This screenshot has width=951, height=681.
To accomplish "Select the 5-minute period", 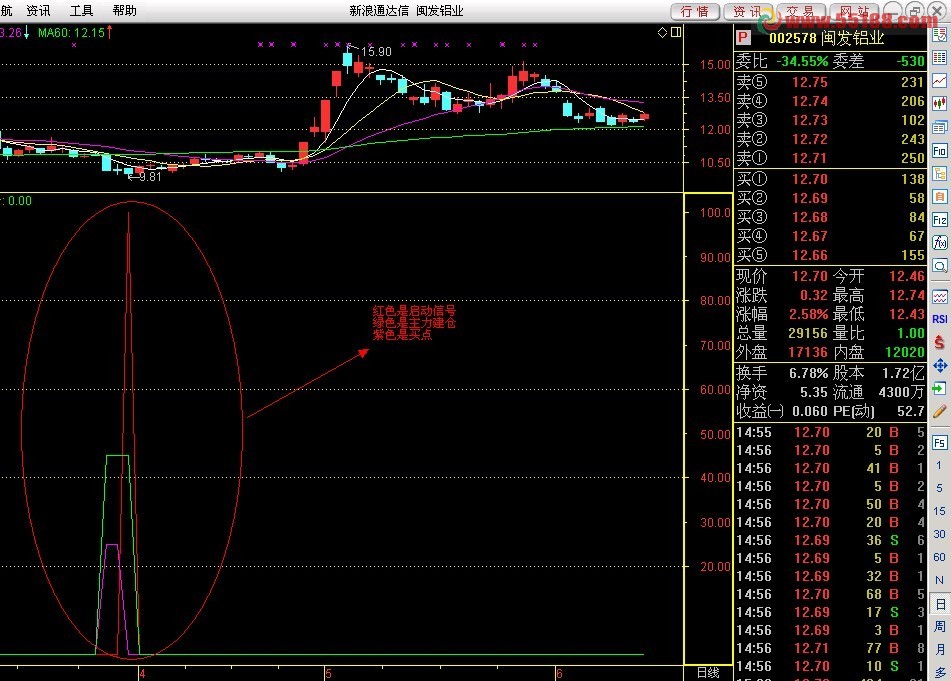I will pos(939,488).
